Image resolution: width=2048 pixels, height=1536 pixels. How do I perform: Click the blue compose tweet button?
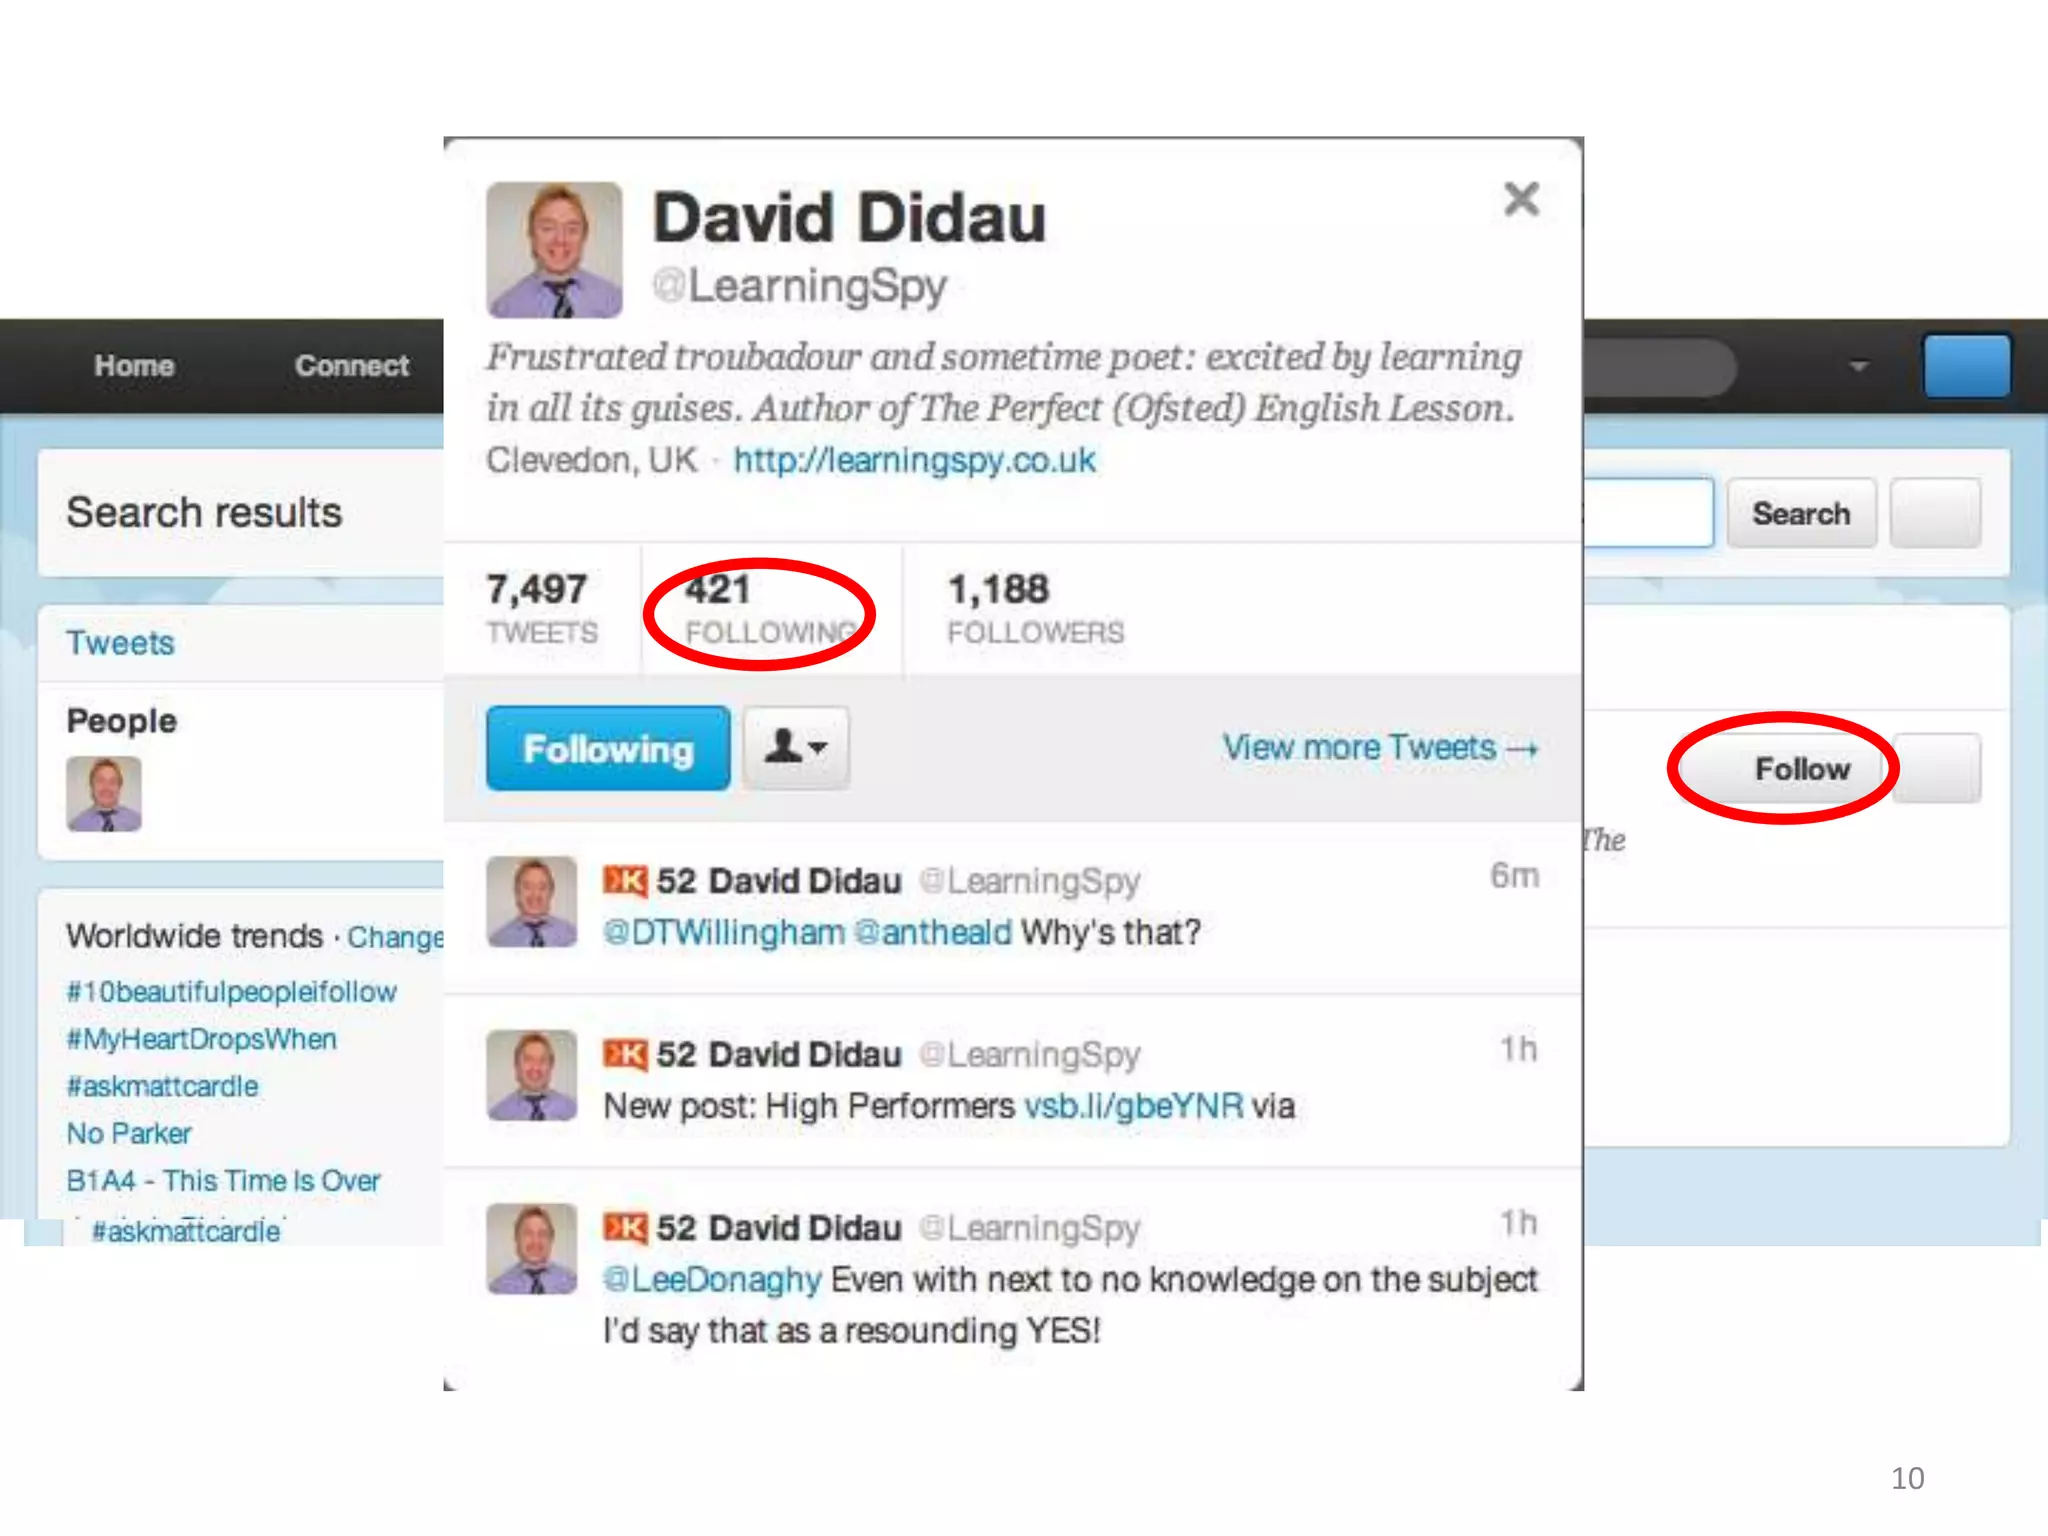[1966, 366]
